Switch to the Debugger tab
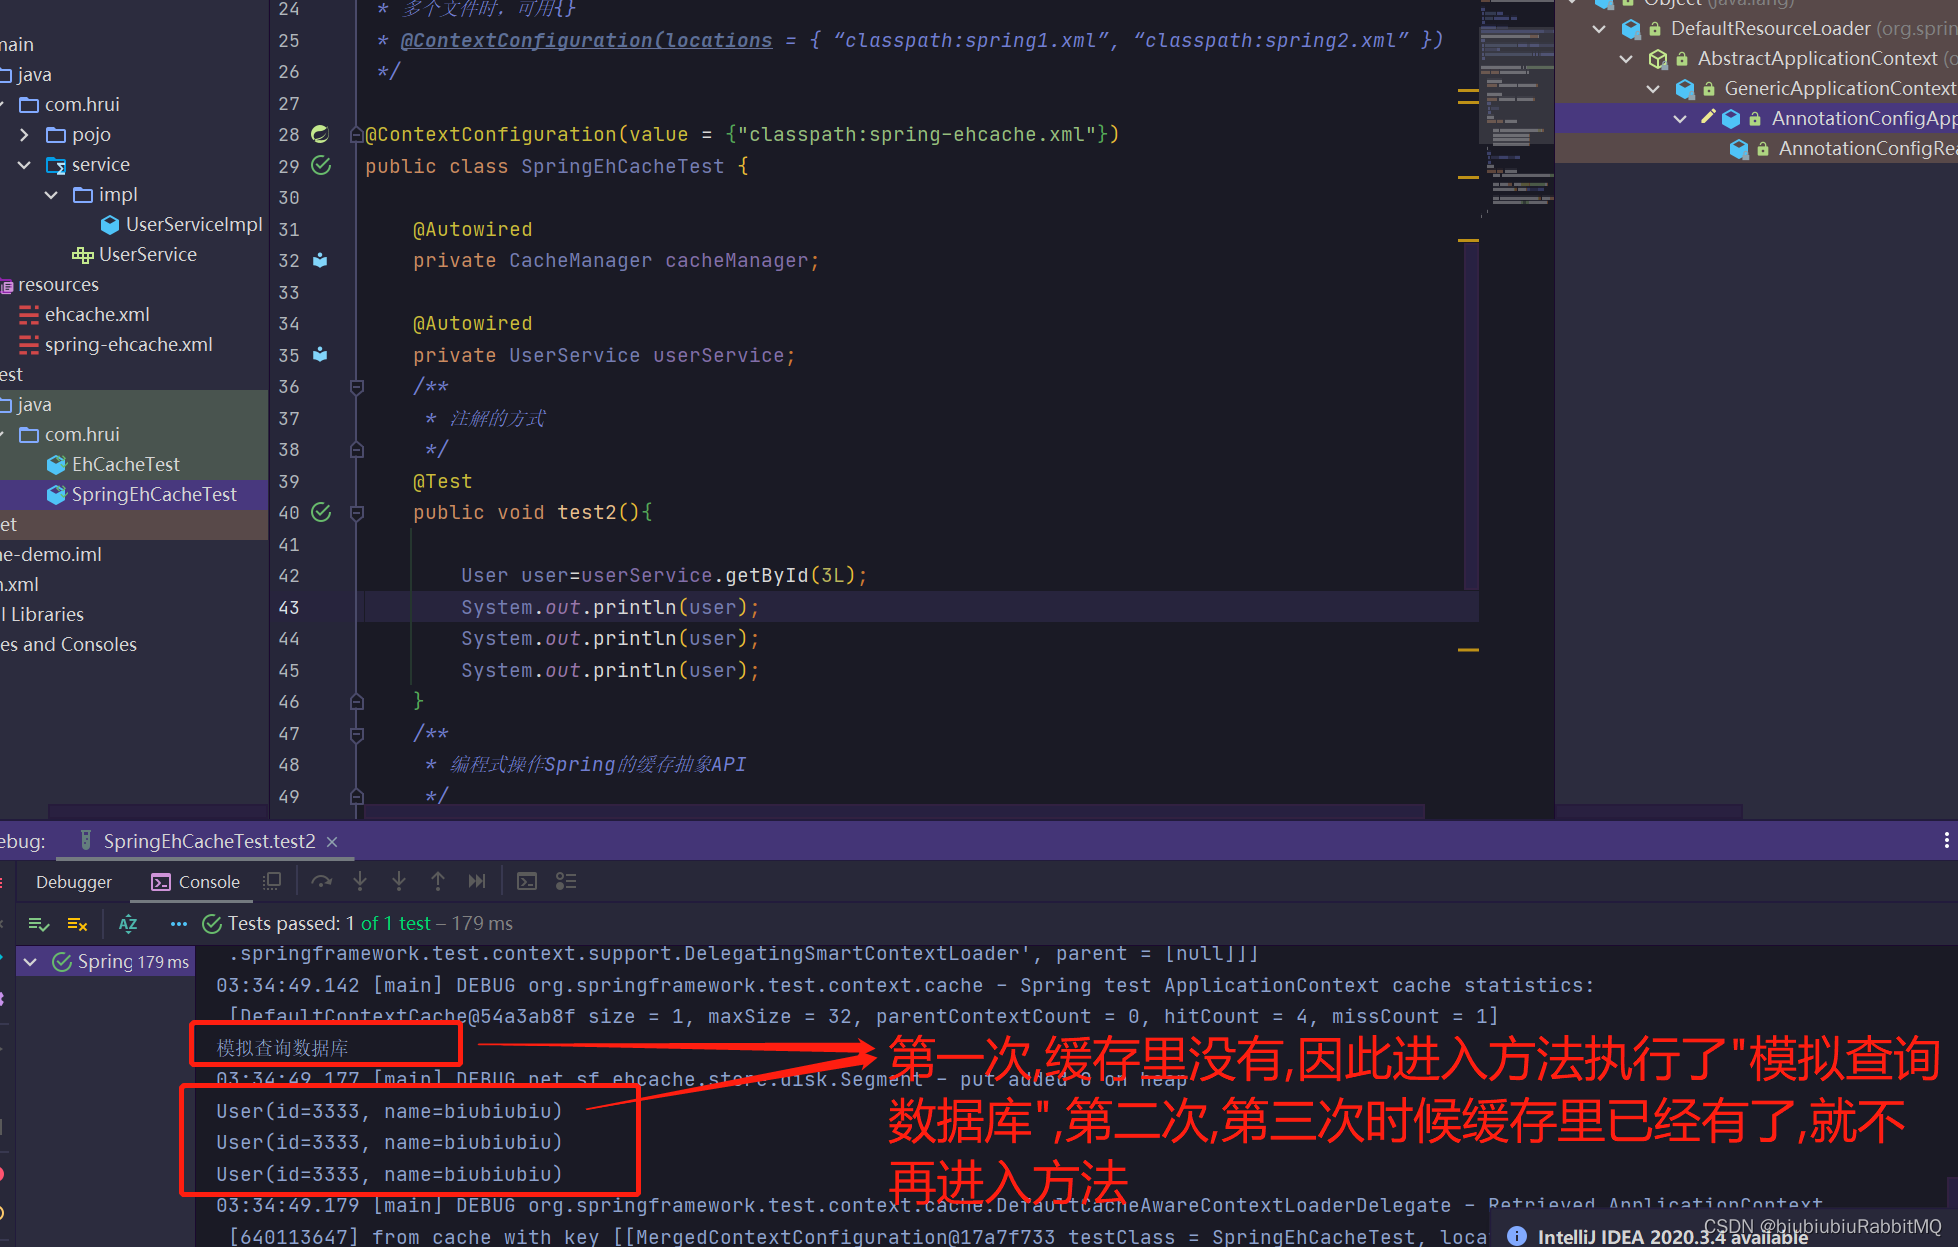1958x1247 pixels. [x=73, y=882]
